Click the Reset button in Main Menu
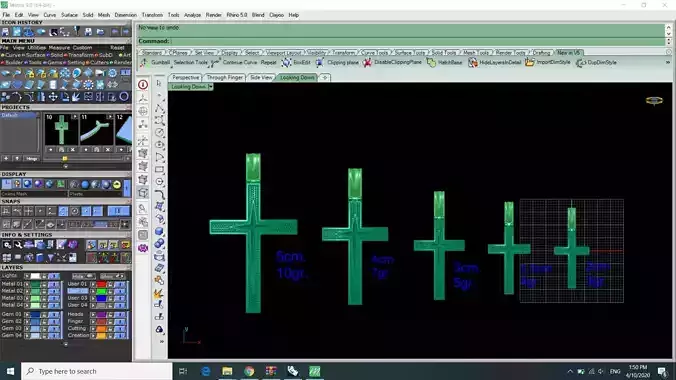 [x=117, y=47]
